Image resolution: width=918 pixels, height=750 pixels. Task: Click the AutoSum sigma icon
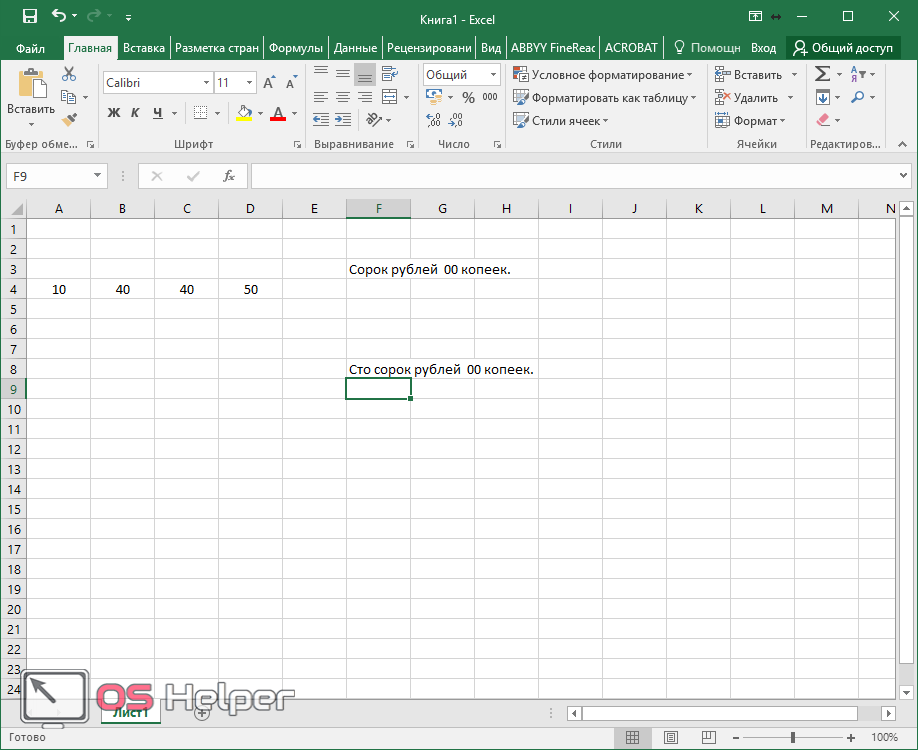click(x=822, y=74)
